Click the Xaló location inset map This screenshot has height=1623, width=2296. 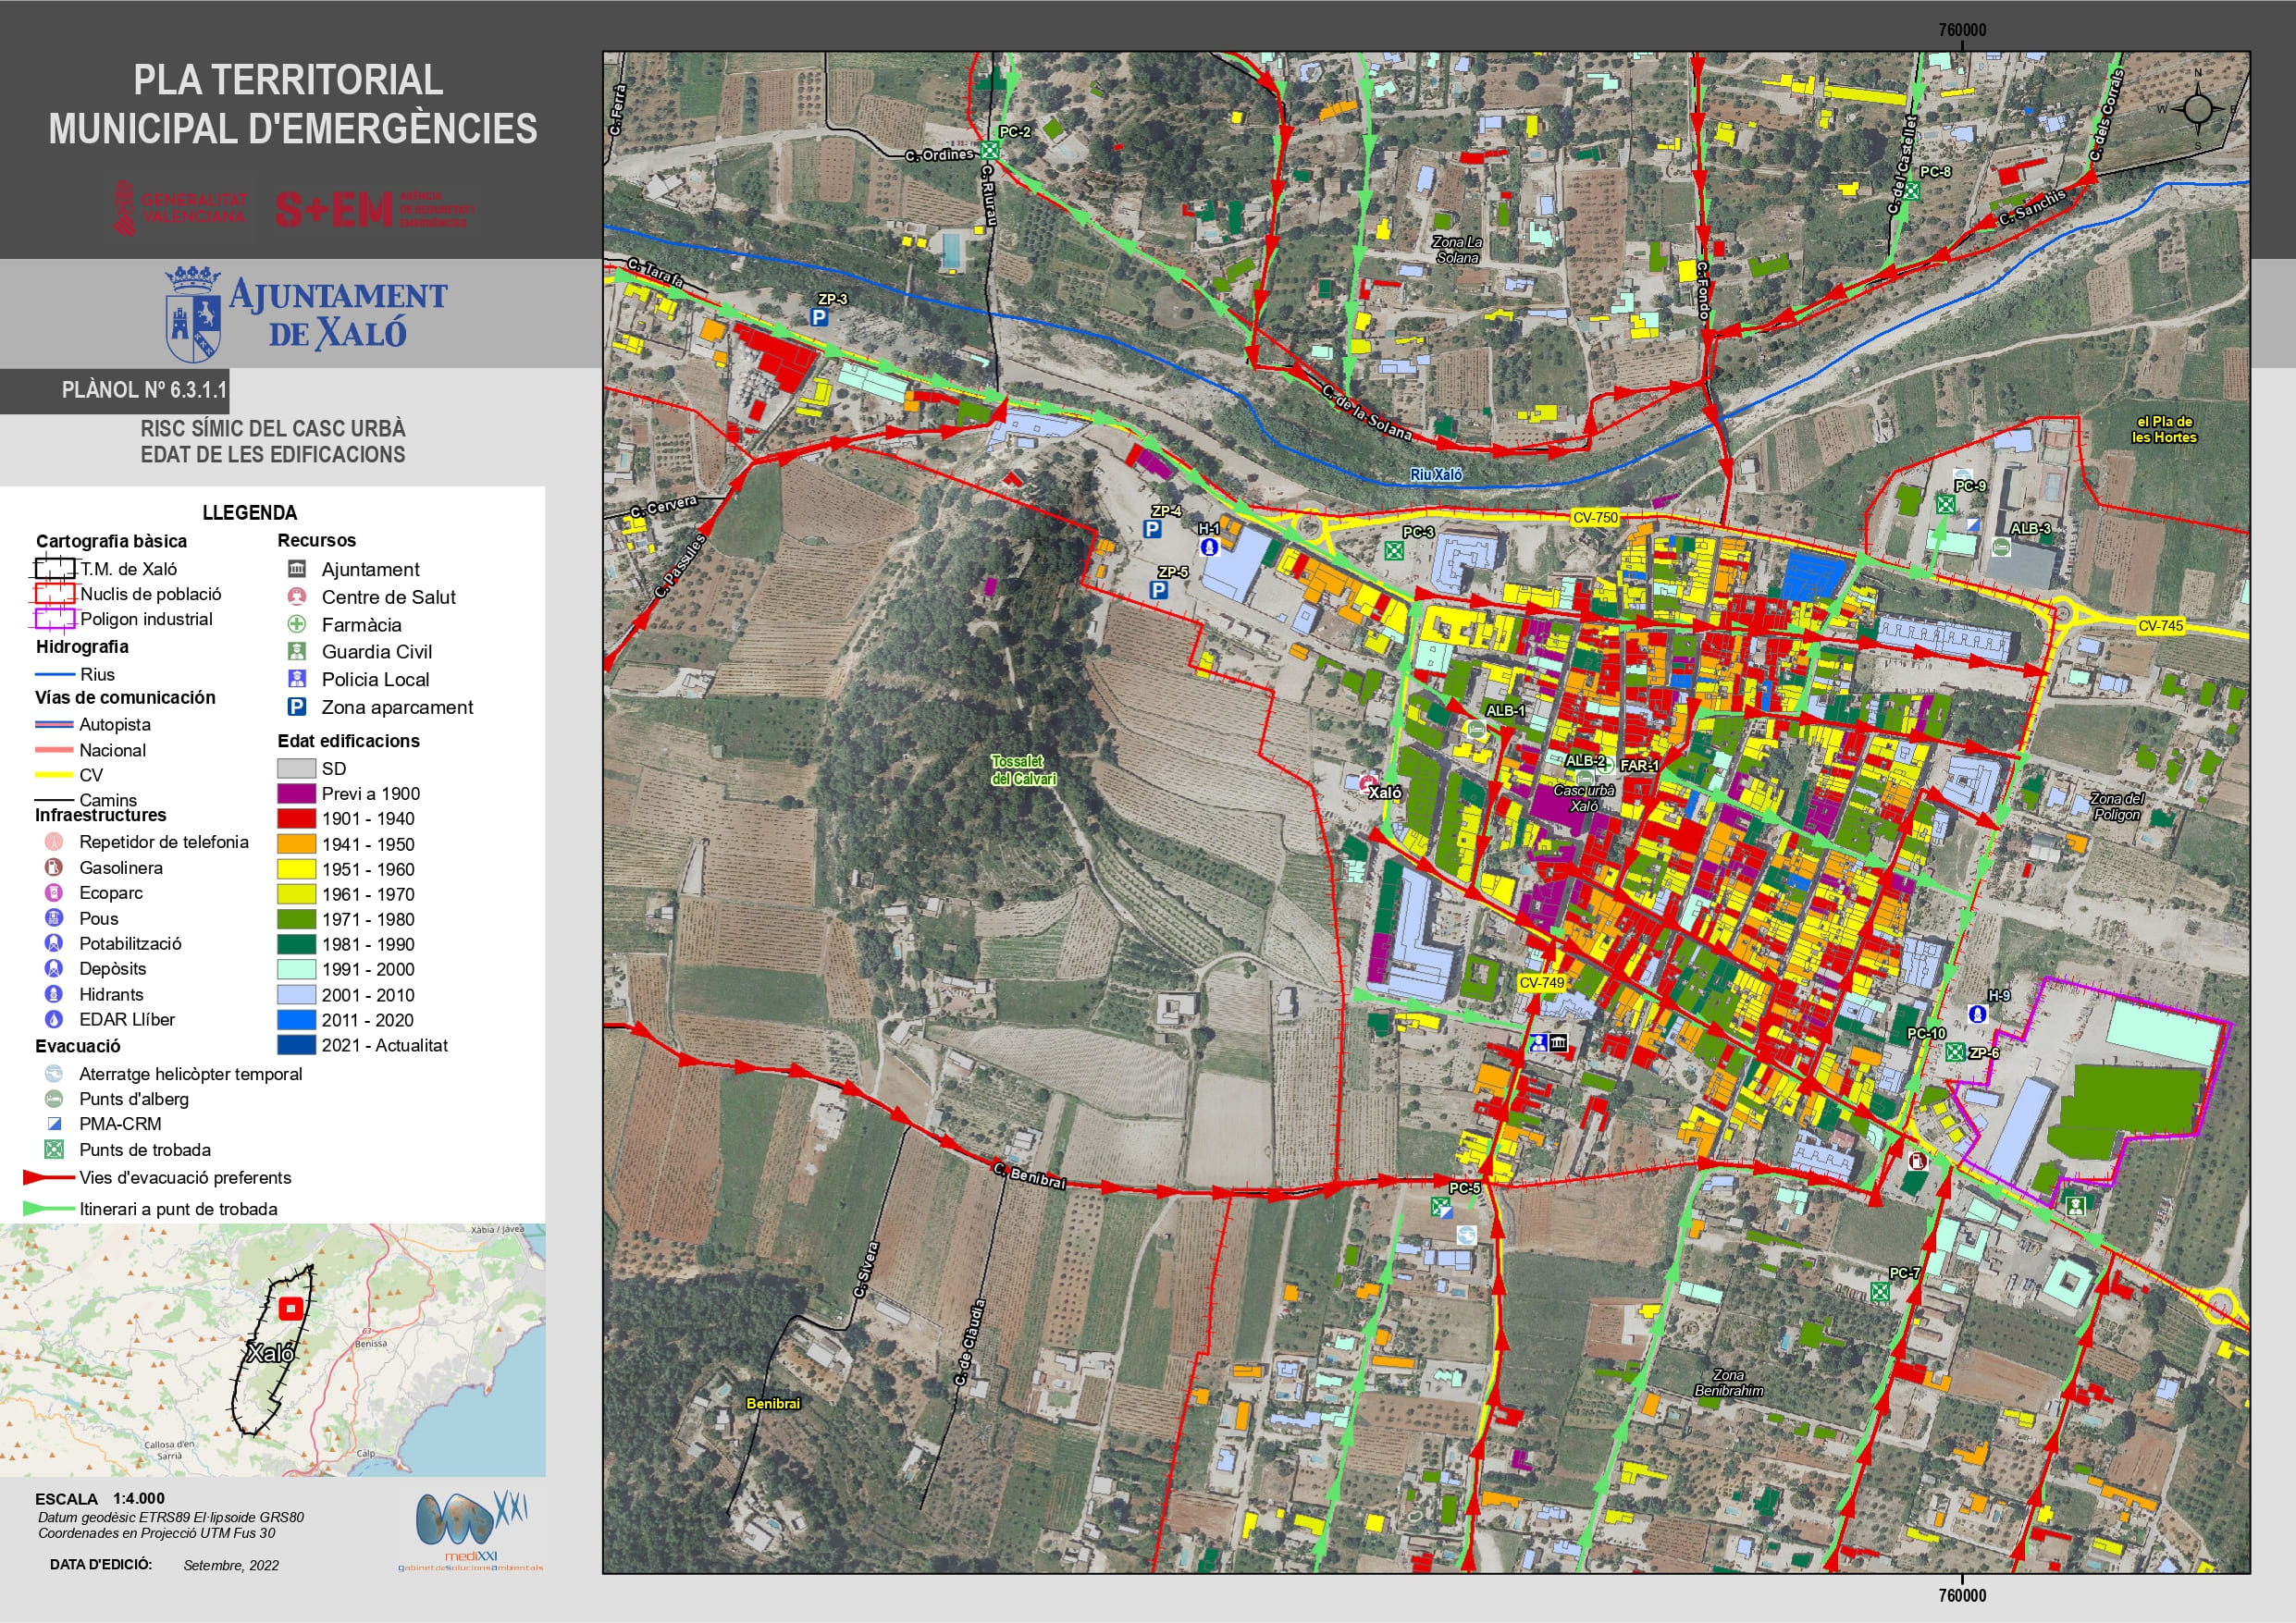click(272, 1350)
